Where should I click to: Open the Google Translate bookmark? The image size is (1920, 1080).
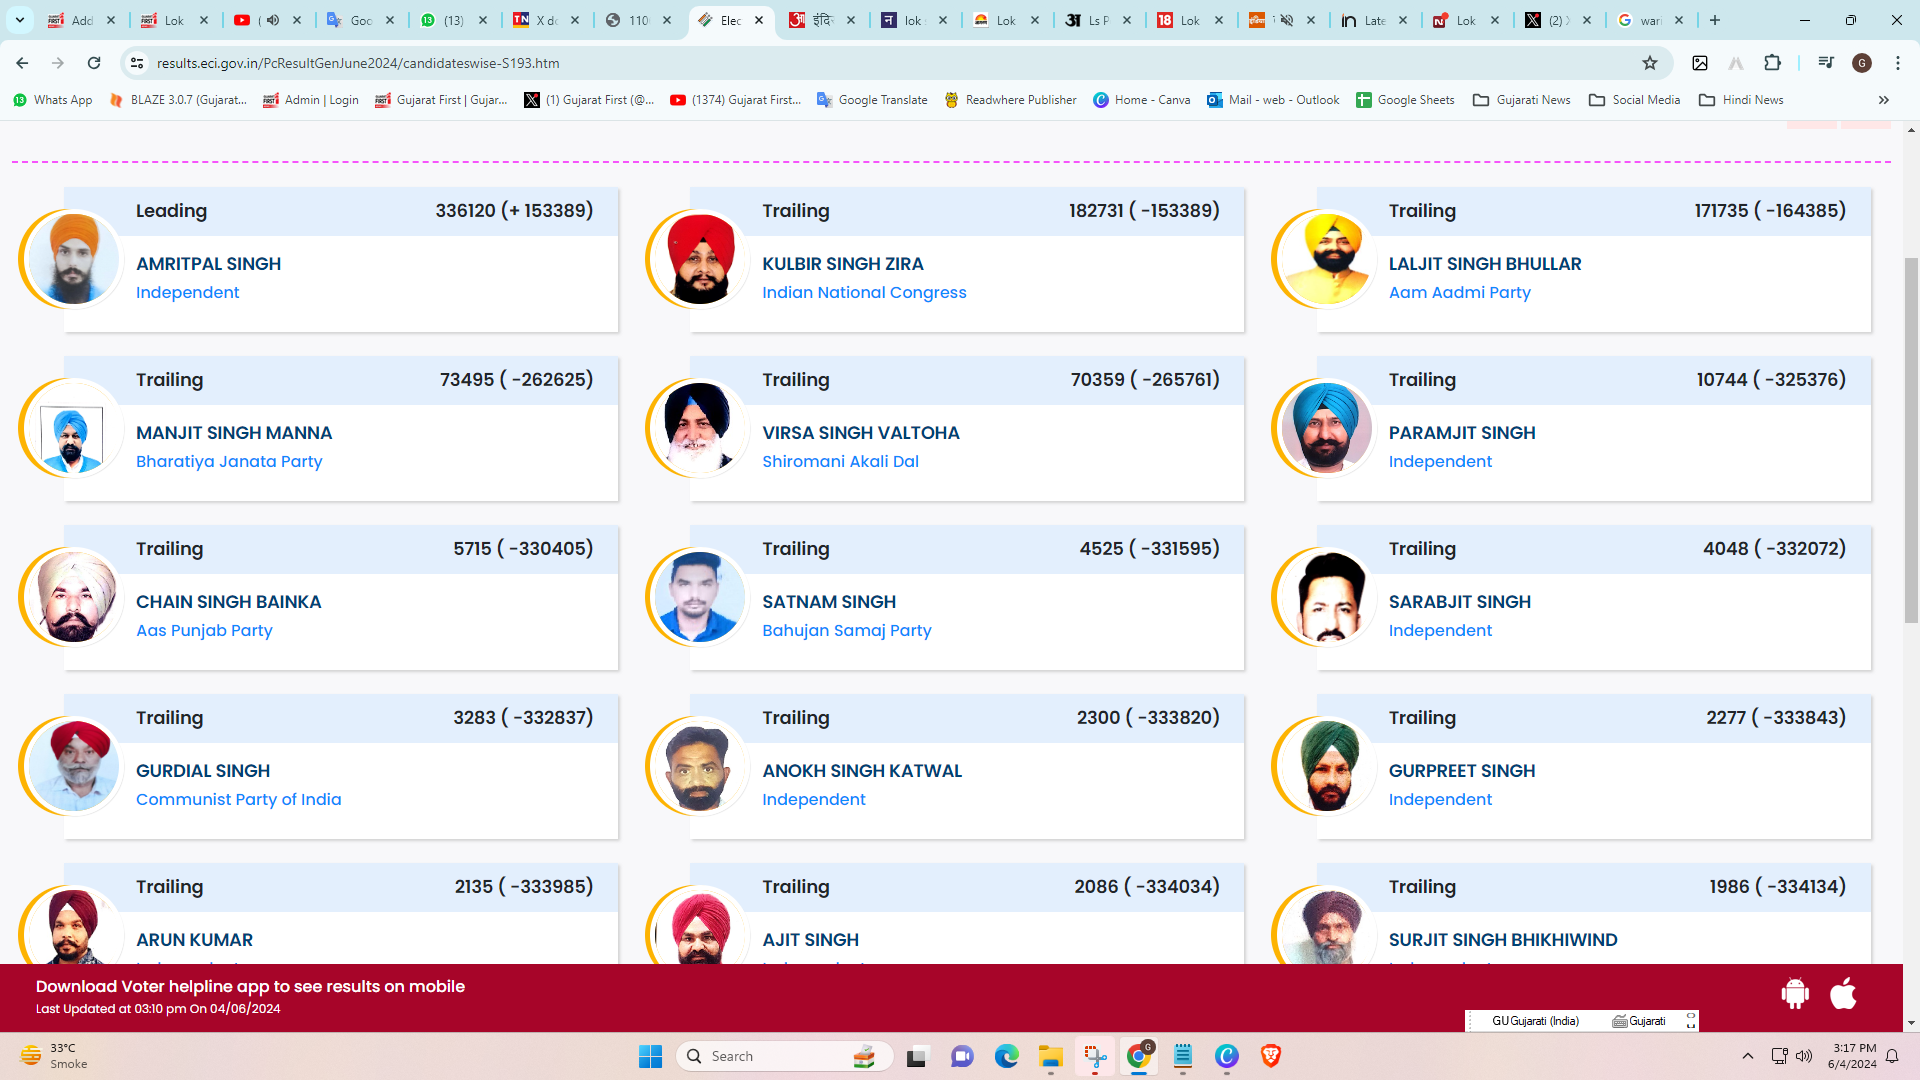pyautogui.click(x=872, y=100)
